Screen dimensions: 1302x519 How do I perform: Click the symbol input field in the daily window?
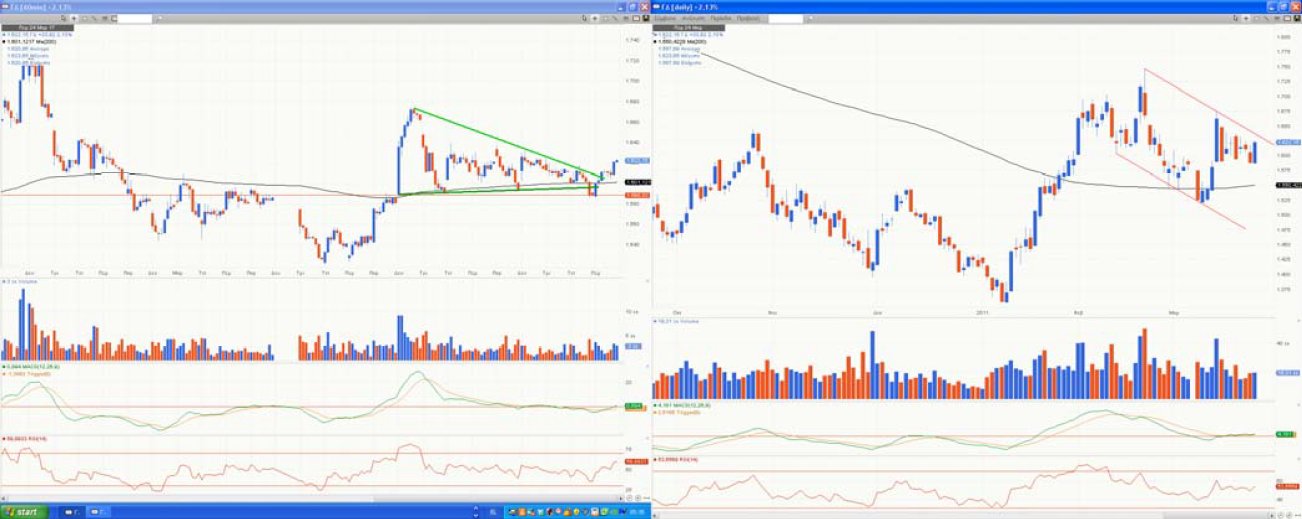784,18
